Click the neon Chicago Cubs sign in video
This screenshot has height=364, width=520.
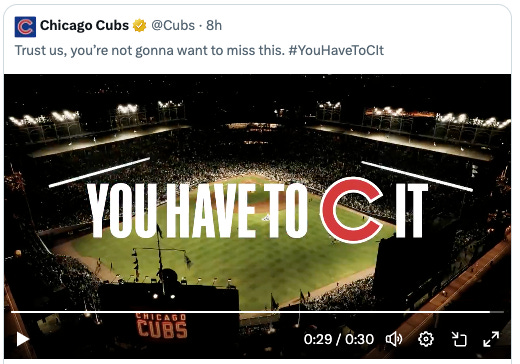(x=162, y=326)
